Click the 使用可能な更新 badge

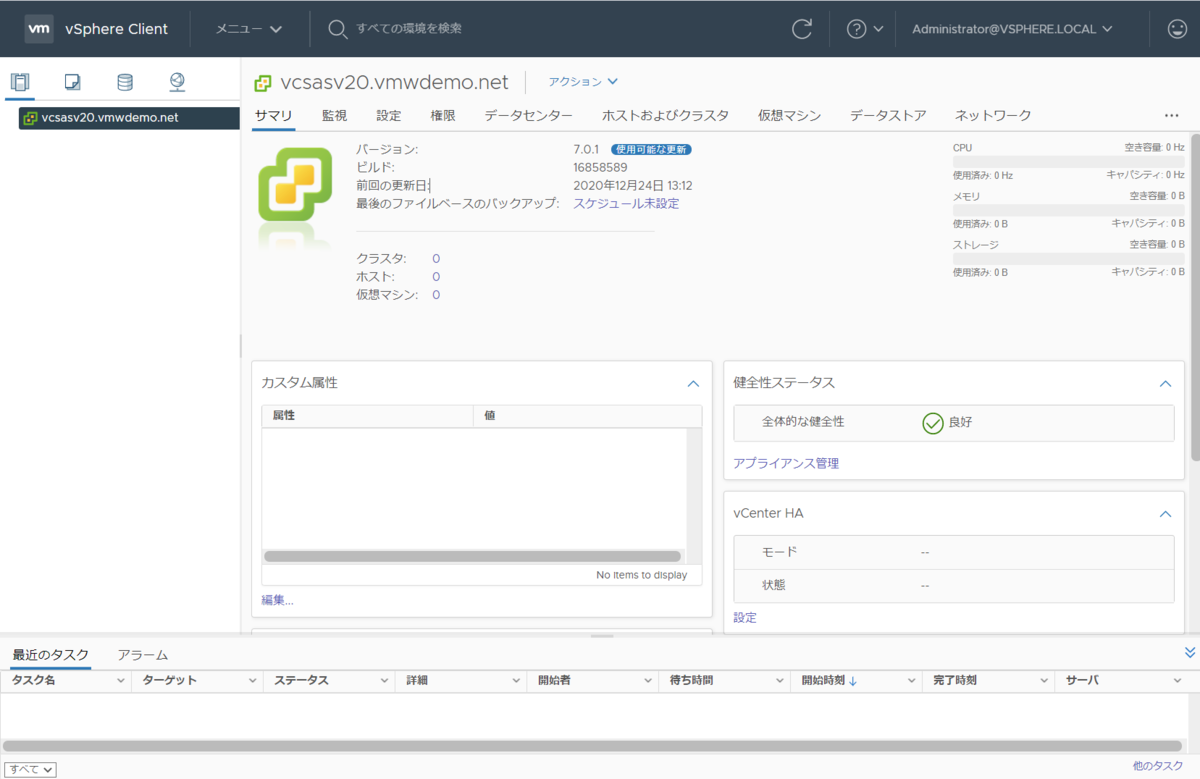(x=651, y=150)
